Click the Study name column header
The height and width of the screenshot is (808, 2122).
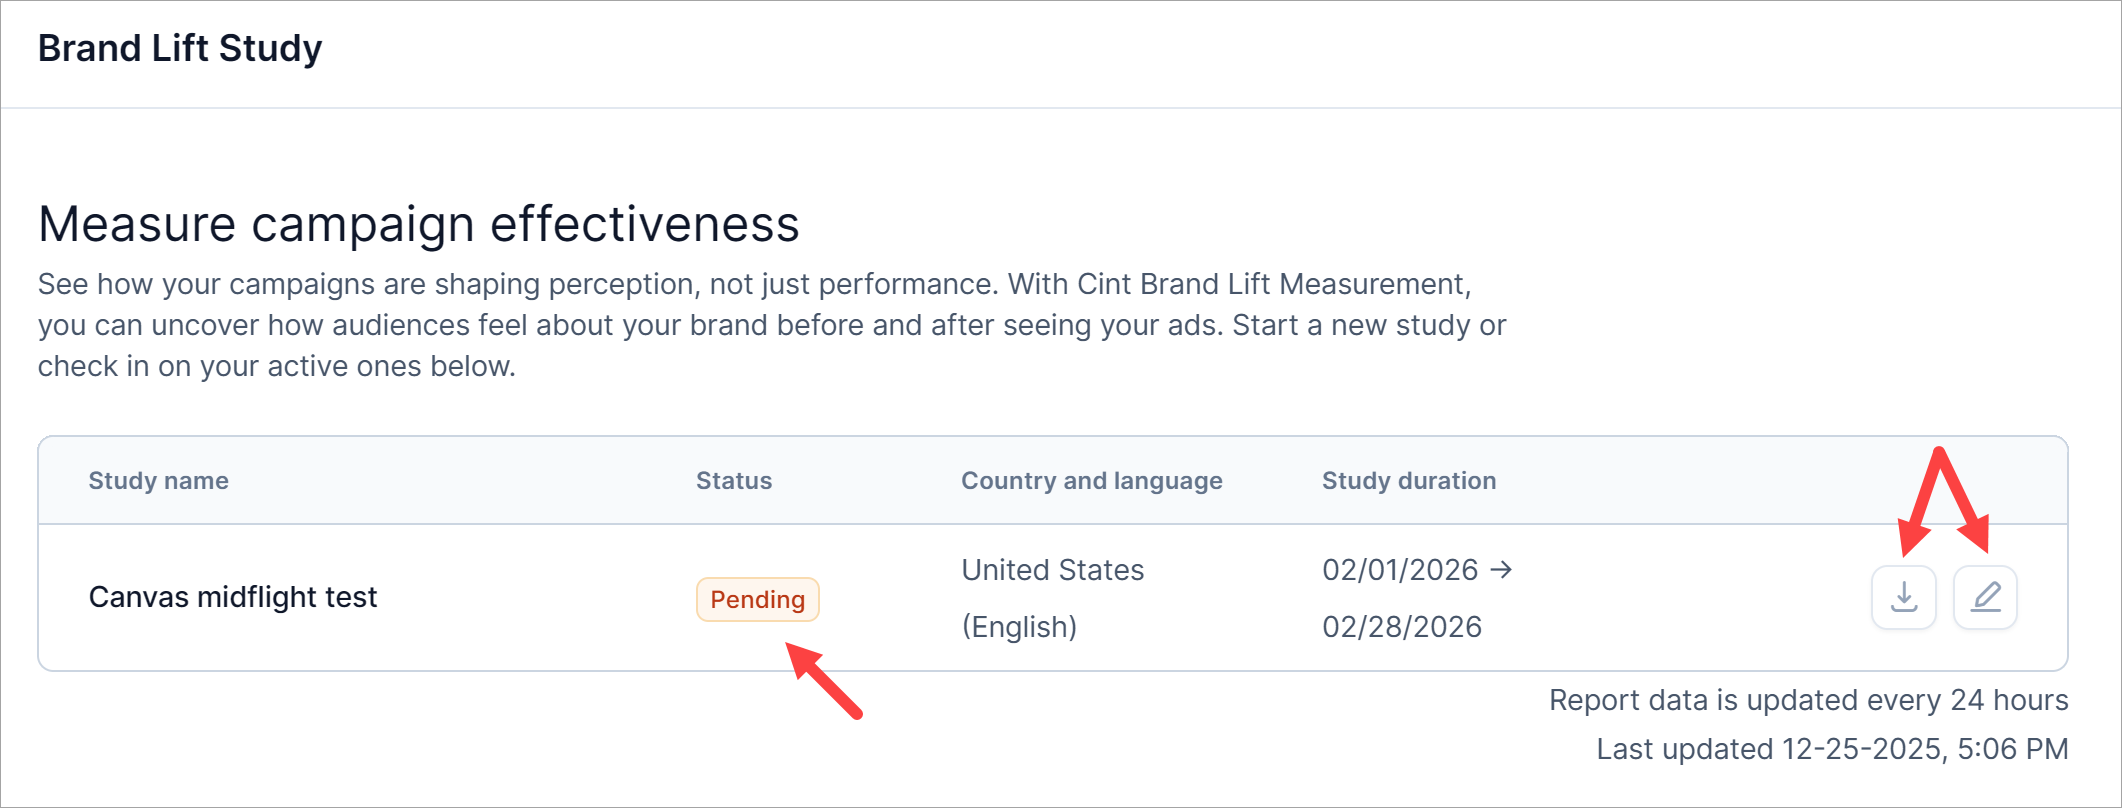pyautogui.click(x=158, y=481)
